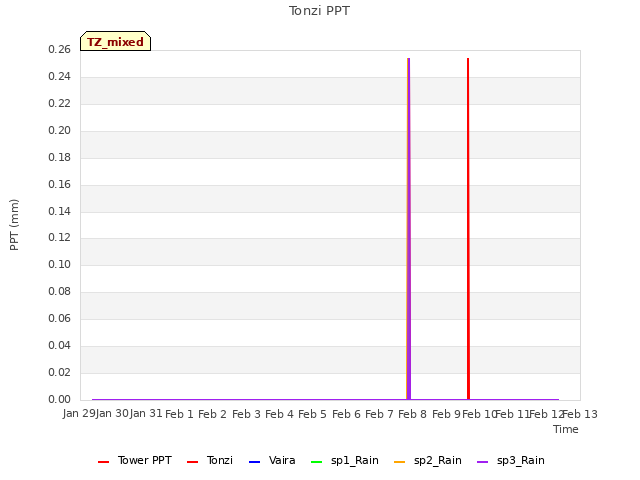This screenshot has height=480, width=640.
Task: Click the 0.16 y-axis tick label
Action: (60, 184)
